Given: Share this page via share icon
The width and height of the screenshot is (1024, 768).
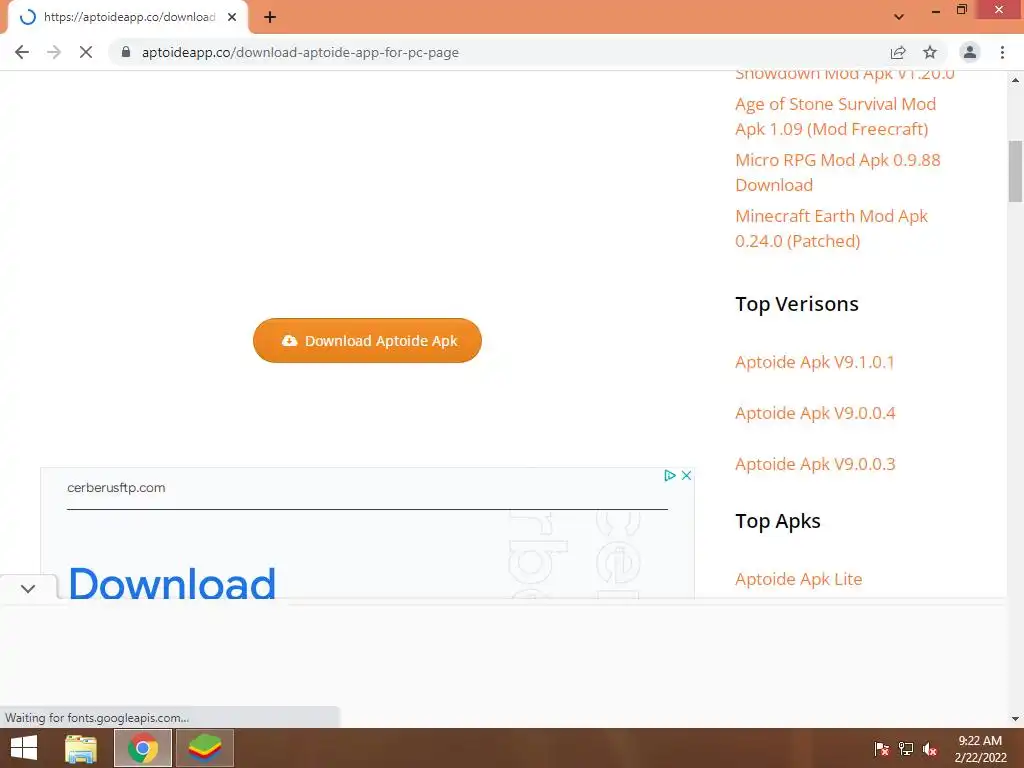Looking at the screenshot, I should coord(898,52).
